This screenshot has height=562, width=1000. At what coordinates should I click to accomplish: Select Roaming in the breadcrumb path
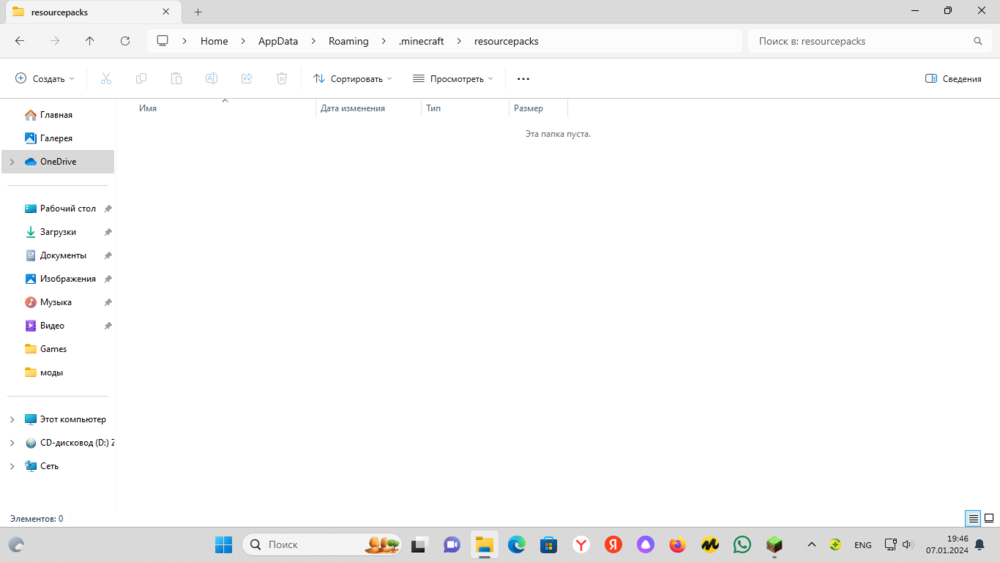[348, 41]
